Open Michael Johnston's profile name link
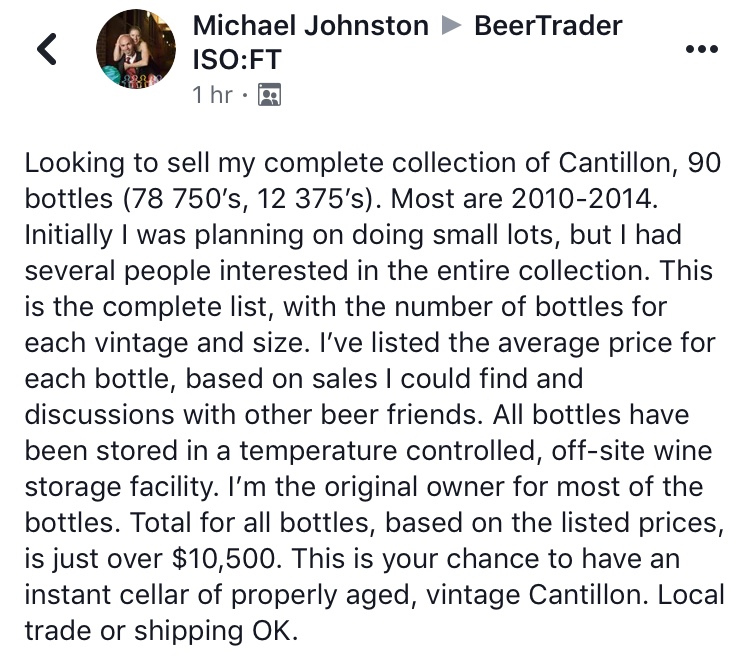The image size is (745, 656). 310,25
